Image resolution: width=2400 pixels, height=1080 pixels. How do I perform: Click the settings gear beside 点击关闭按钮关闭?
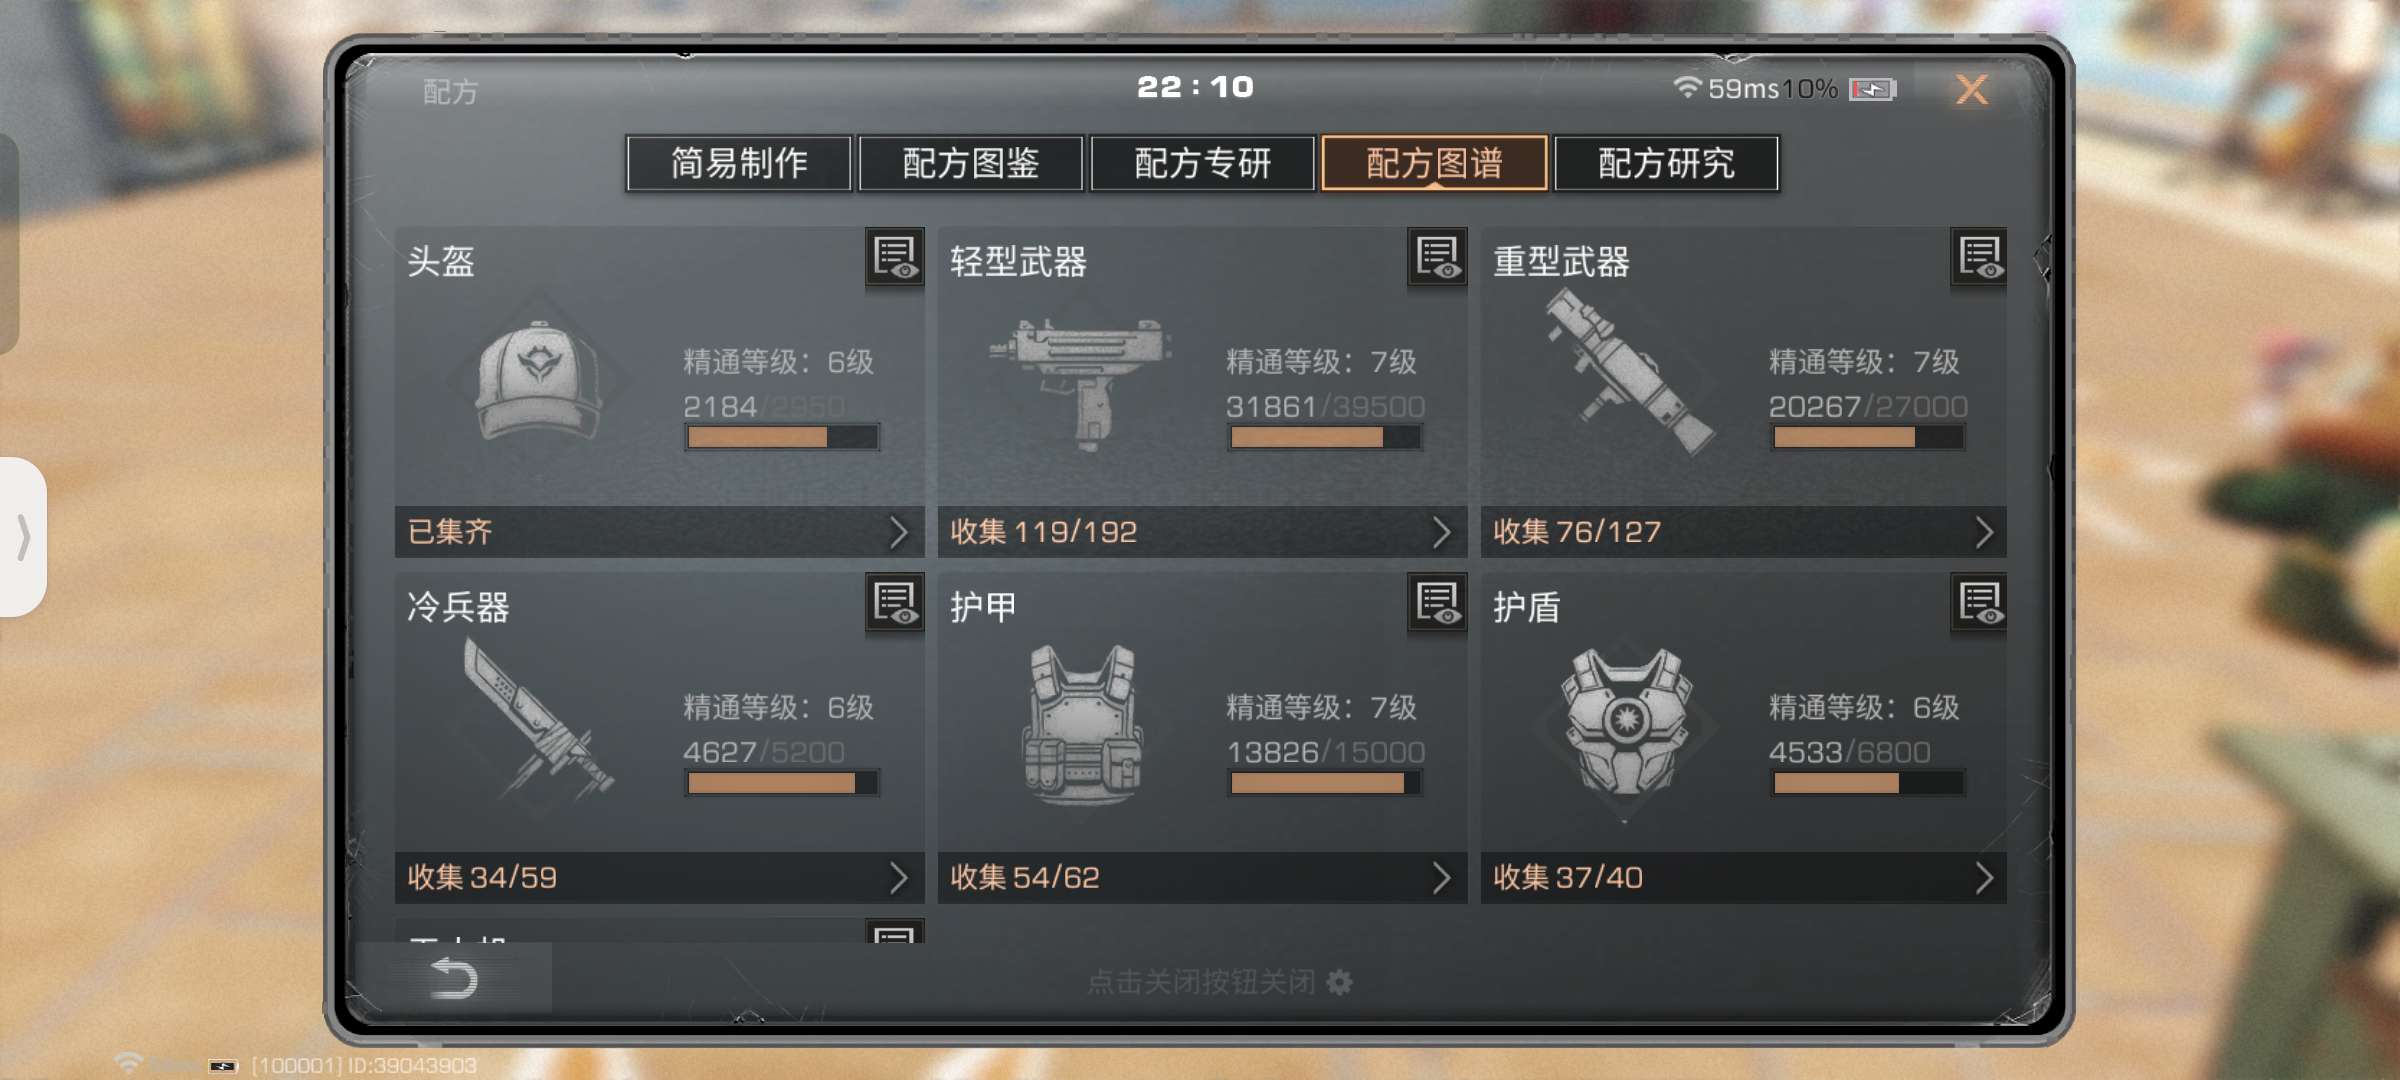click(1339, 982)
